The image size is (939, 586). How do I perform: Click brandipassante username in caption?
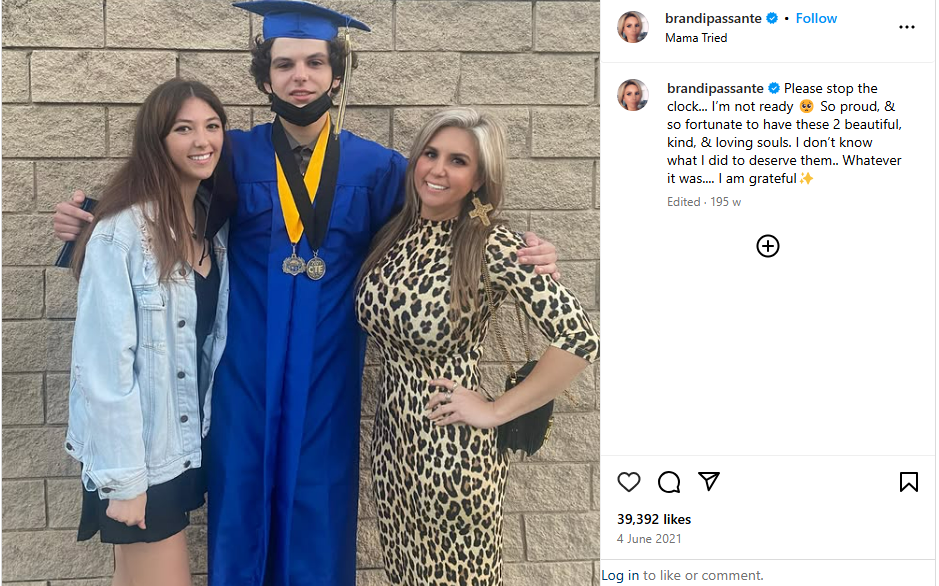715,88
